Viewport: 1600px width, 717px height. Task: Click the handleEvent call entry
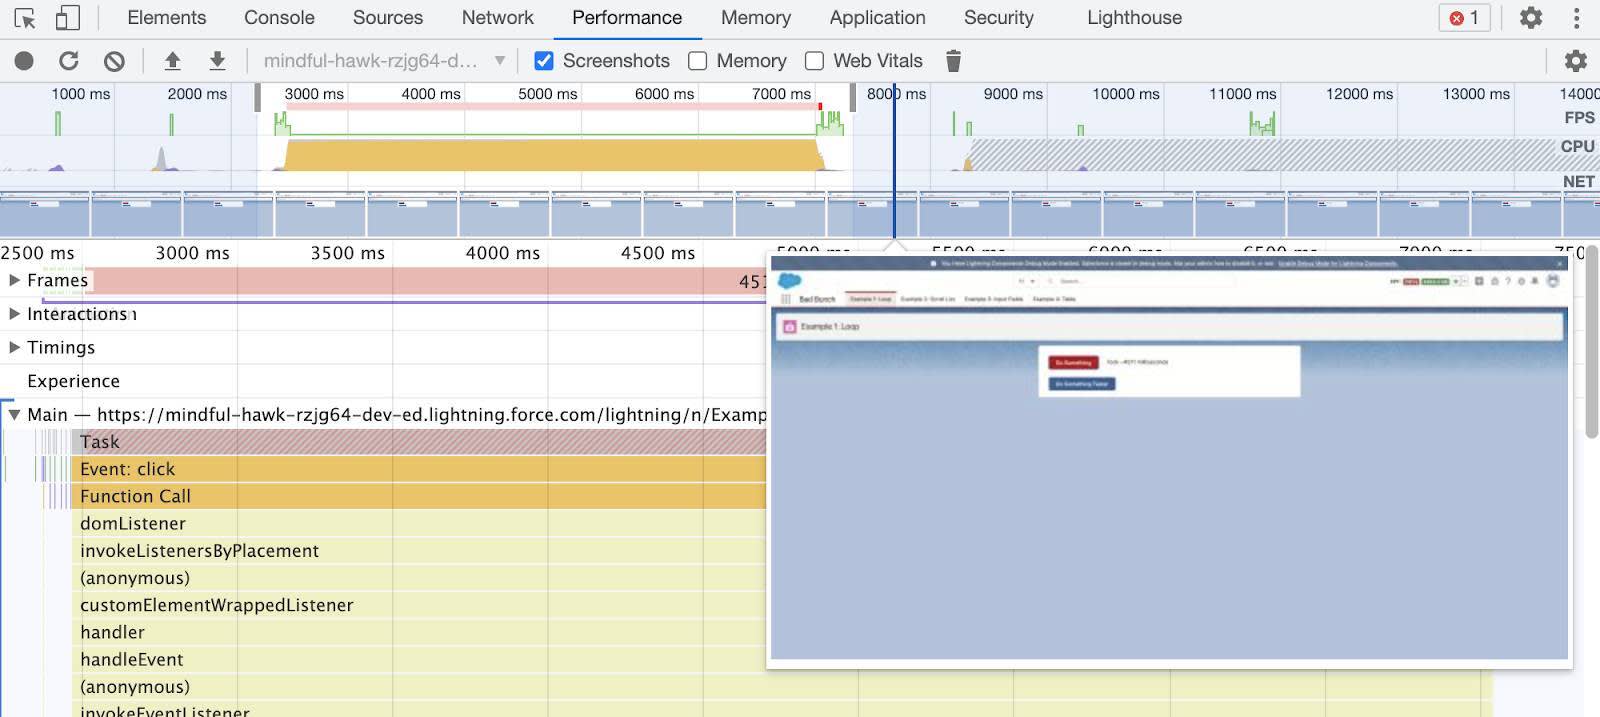pos(420,659)
